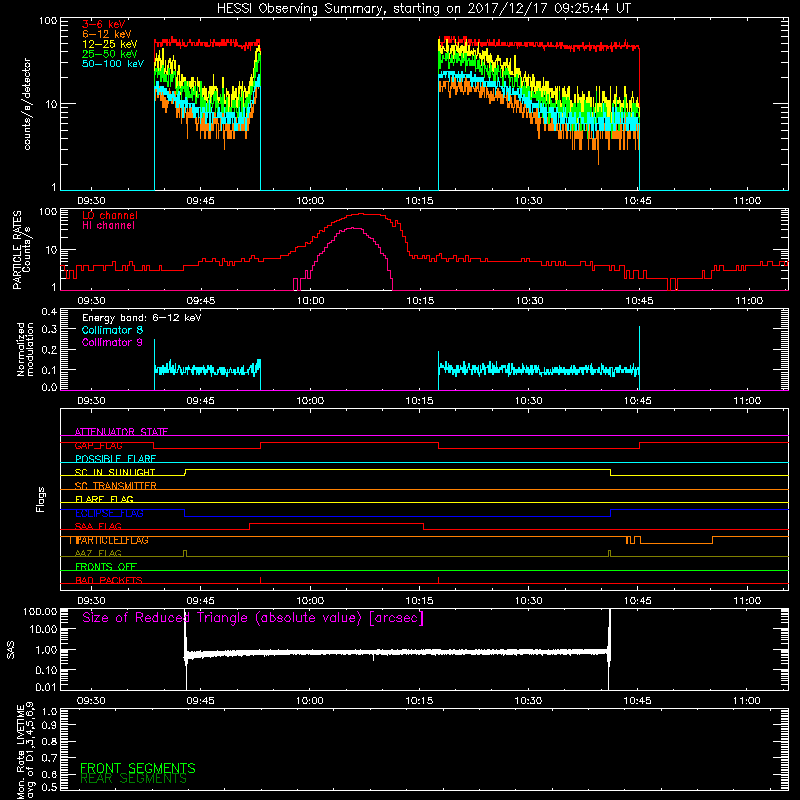Select the Collimator 8 legend label

(x=112, y=330)
